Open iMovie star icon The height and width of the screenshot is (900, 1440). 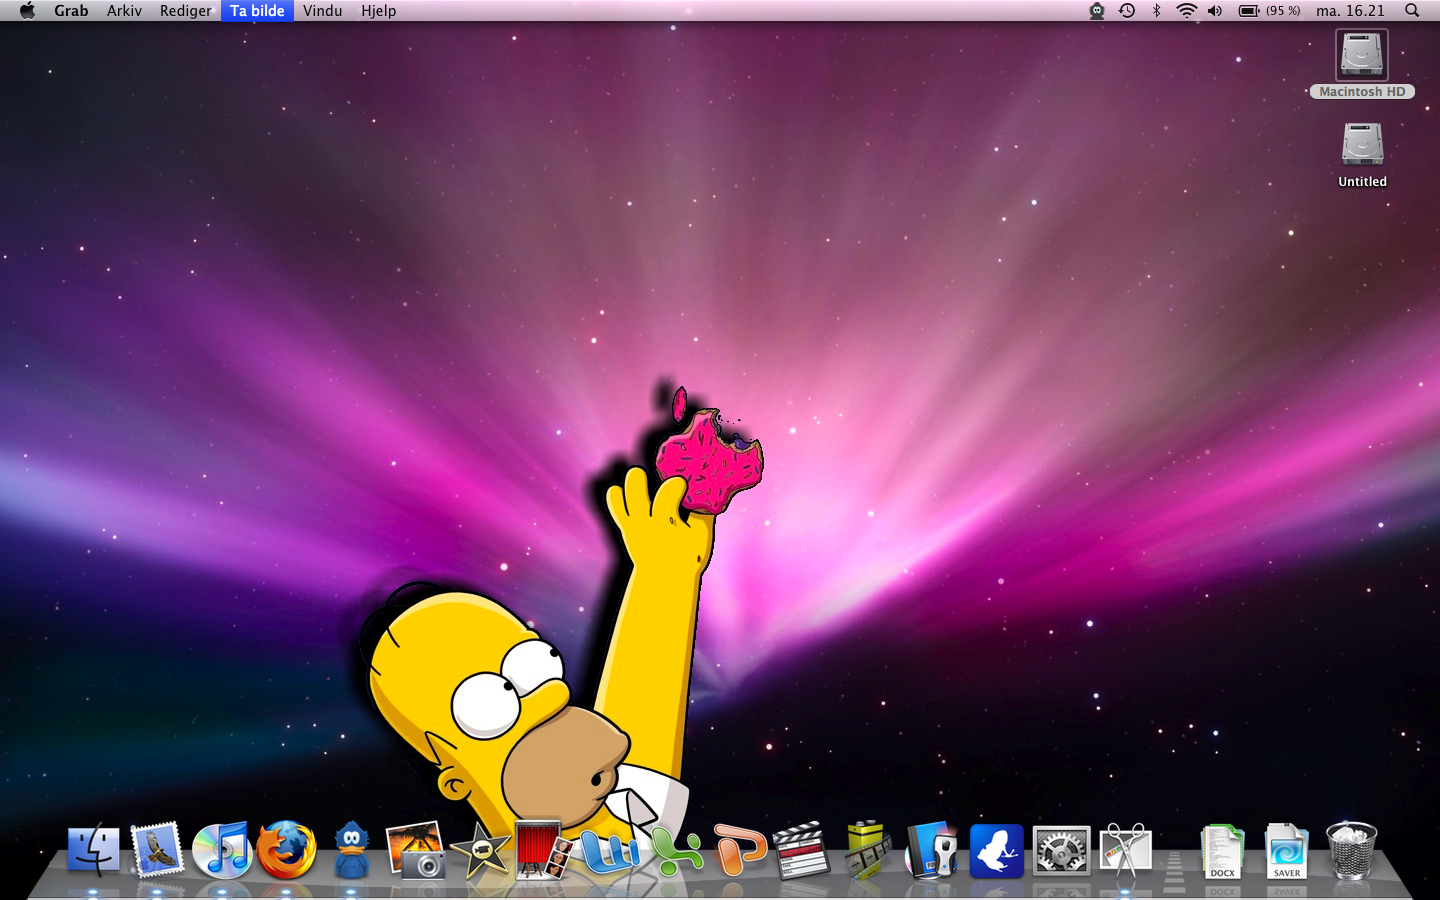[x=480, y=852]
